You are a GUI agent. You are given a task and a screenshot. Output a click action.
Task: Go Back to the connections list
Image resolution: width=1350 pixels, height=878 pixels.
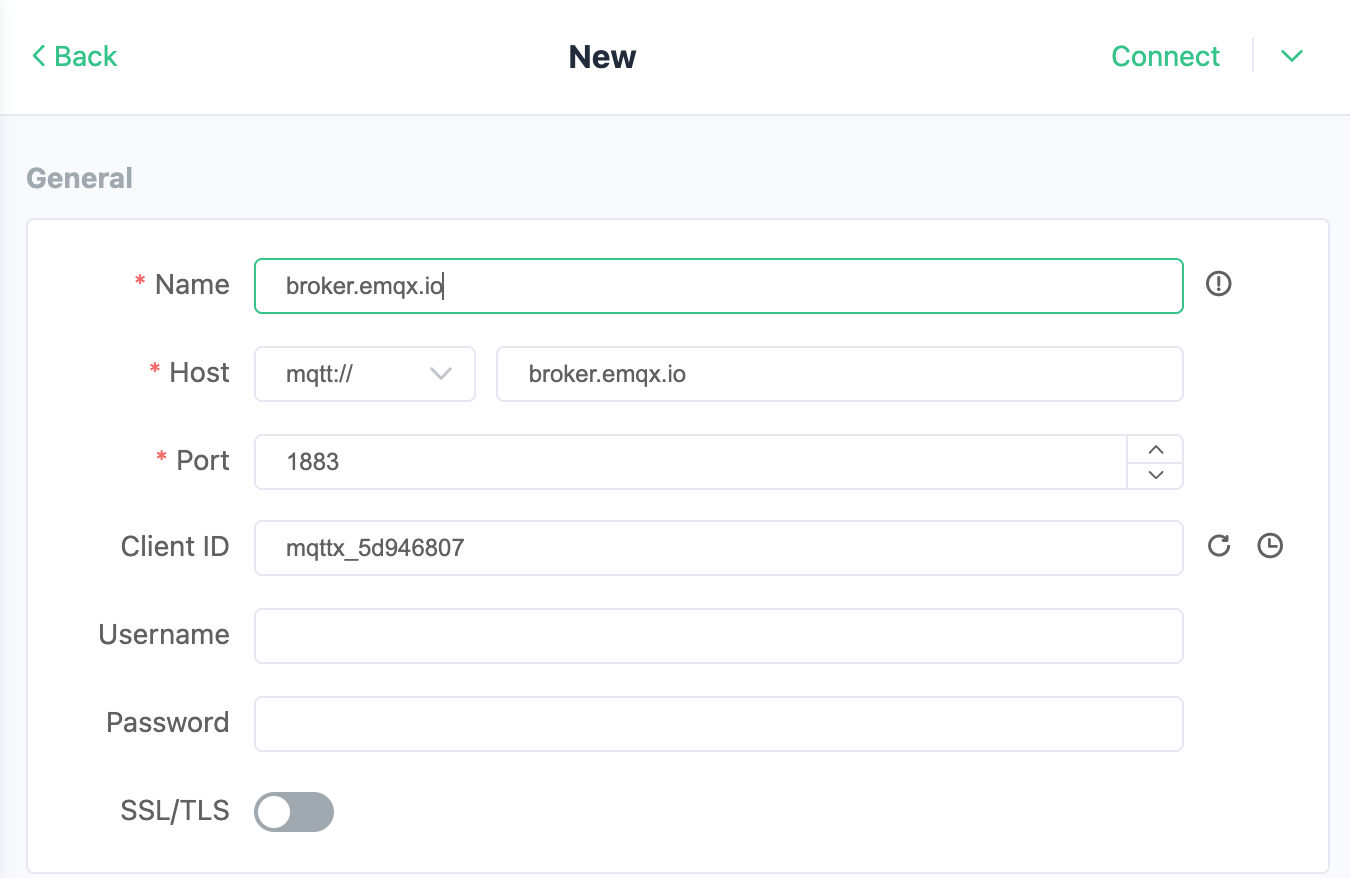73,56
